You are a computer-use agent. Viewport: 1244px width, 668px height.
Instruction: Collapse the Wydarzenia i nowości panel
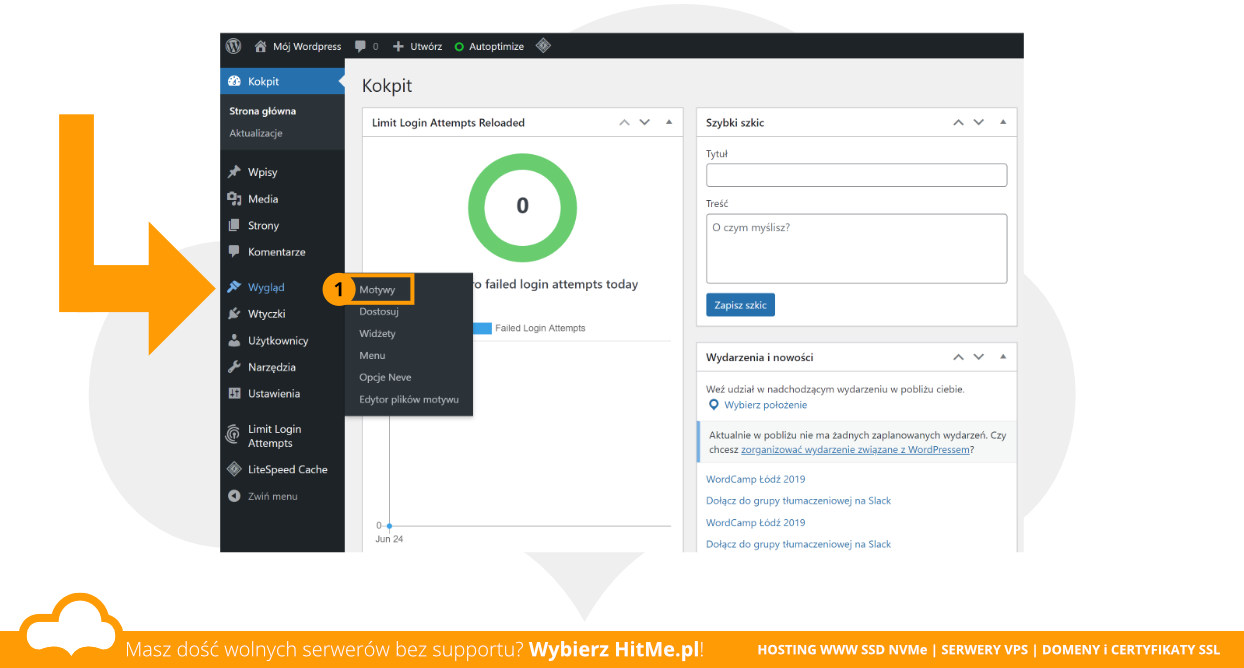point(1003,357)
